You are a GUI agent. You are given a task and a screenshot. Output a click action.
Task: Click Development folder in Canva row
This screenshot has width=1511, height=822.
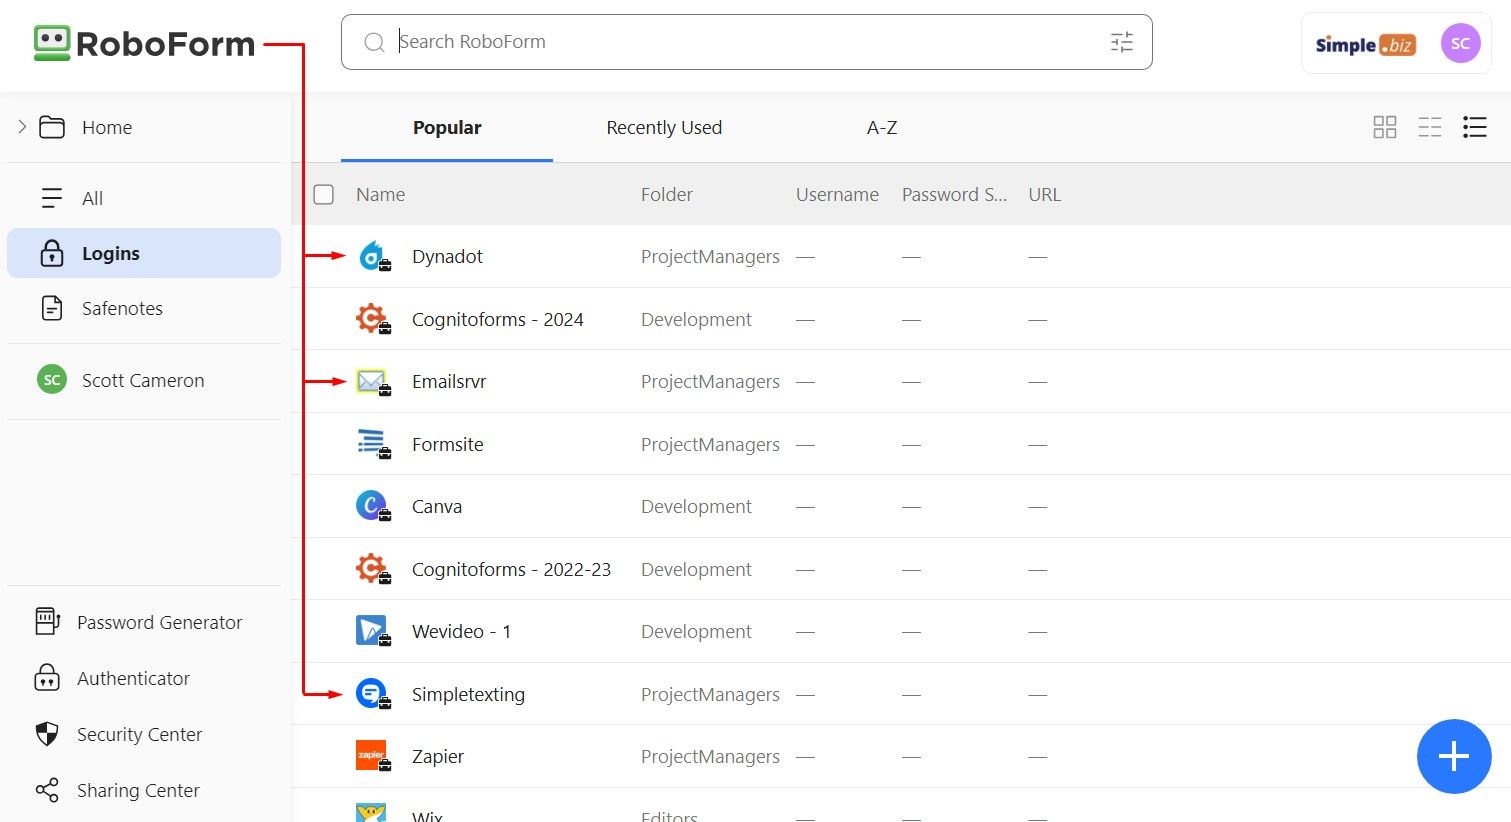(x=696, y=507)
